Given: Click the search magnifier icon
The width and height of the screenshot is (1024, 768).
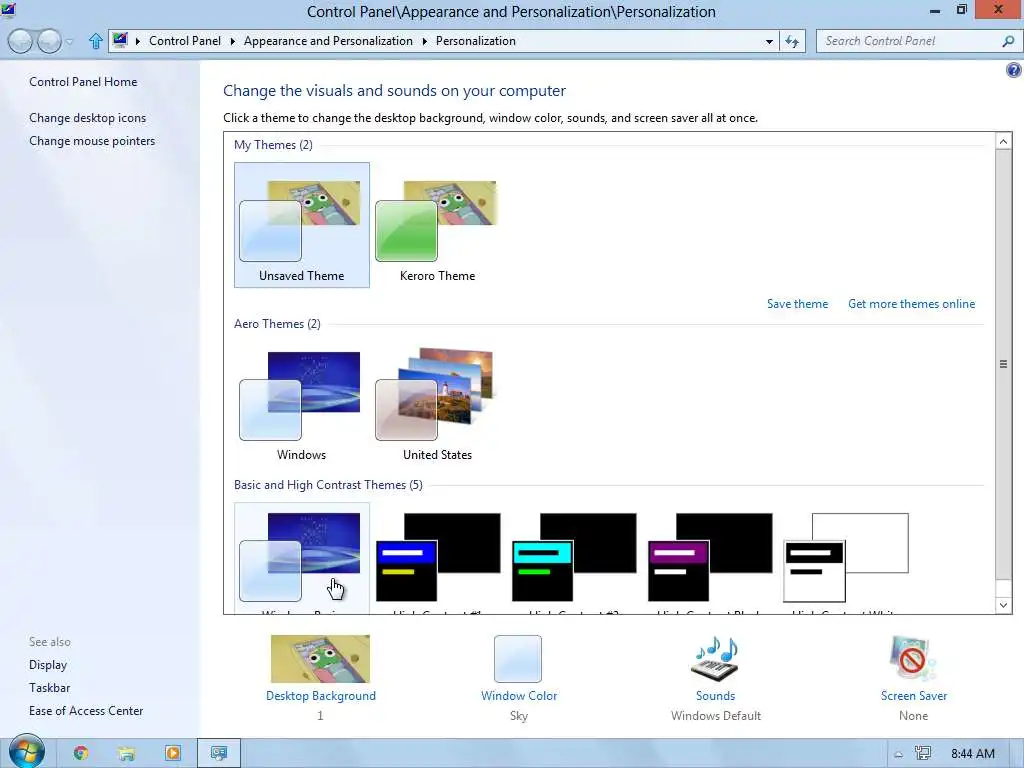Looking at the screenshot, I should [1008, 41].
